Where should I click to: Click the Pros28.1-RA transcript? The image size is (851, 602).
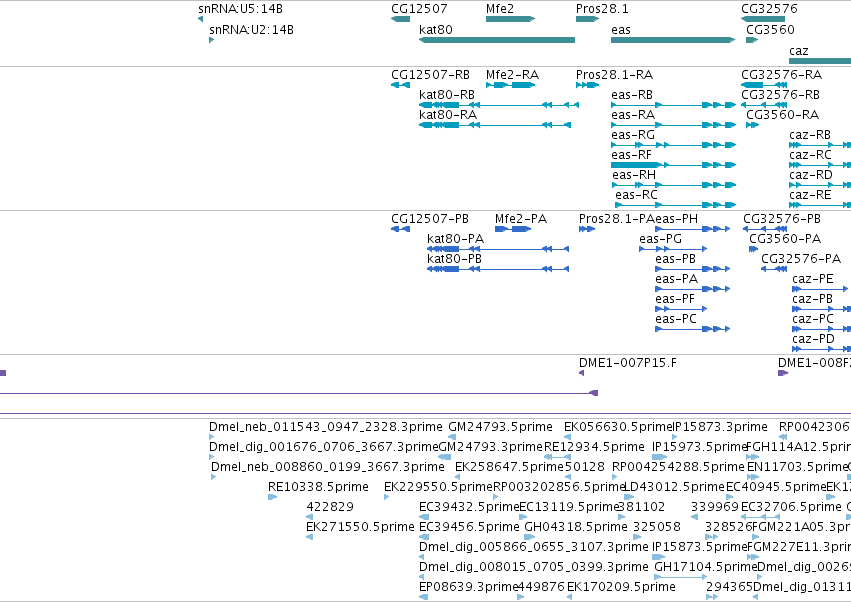(587, 85)
